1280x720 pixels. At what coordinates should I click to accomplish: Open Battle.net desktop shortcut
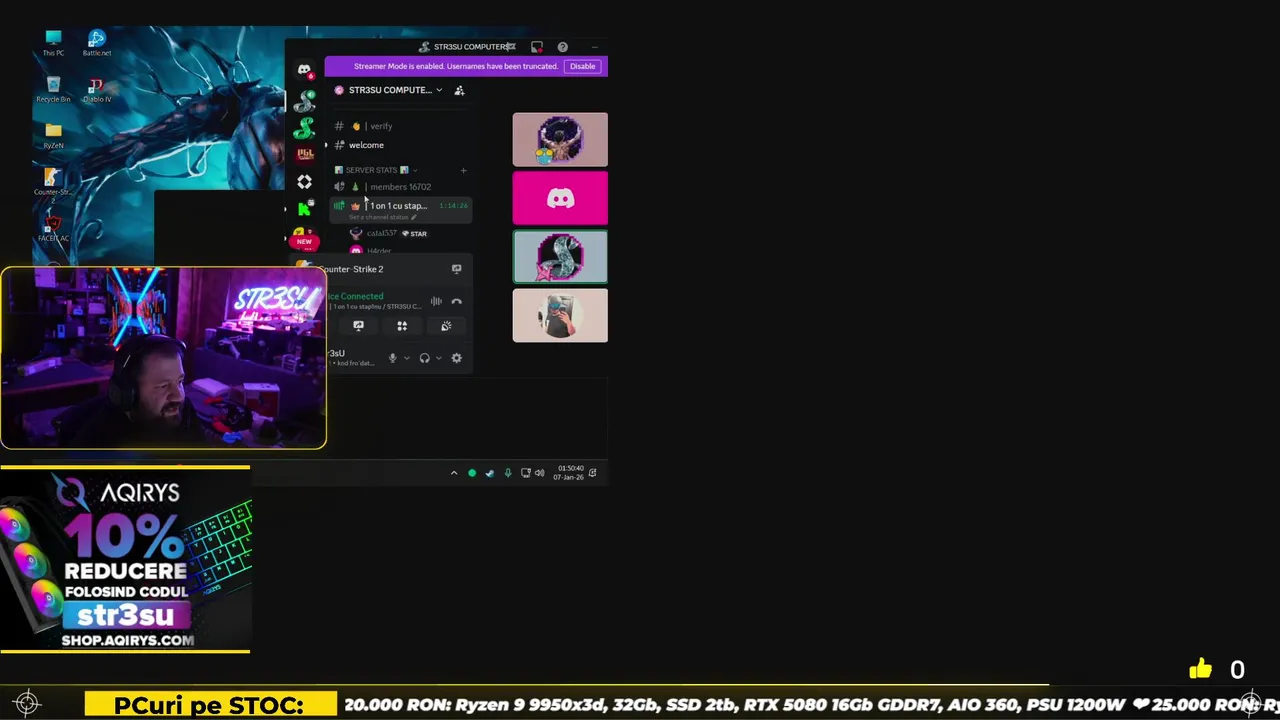pos(97,43)
